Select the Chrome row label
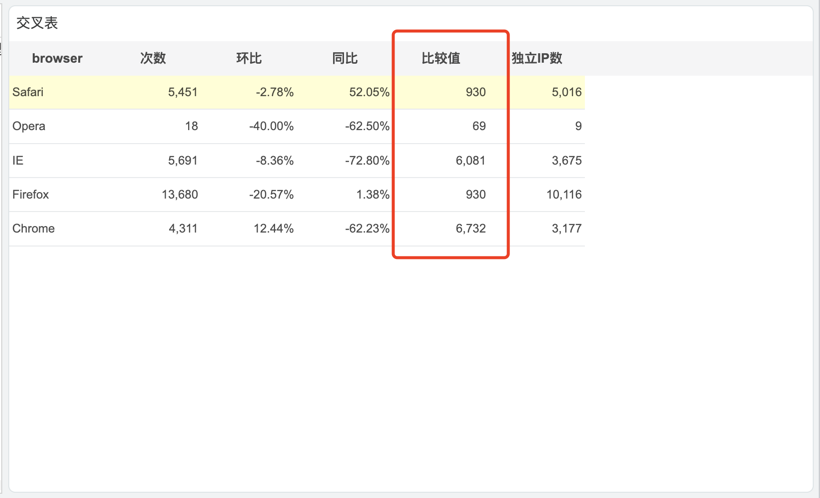 pos(33,229)
